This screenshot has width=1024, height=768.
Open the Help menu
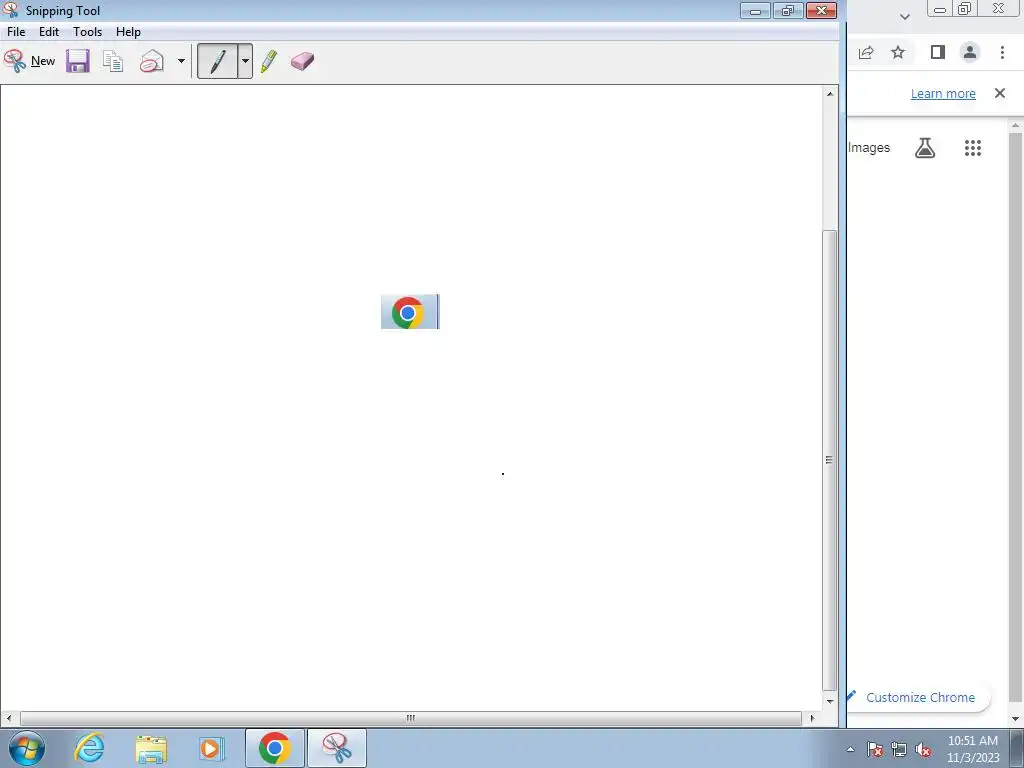coord(128,32)
